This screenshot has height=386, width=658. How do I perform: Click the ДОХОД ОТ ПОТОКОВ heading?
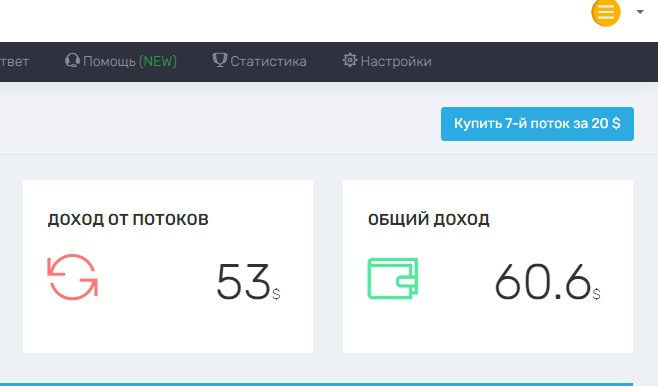coord(128,219)
